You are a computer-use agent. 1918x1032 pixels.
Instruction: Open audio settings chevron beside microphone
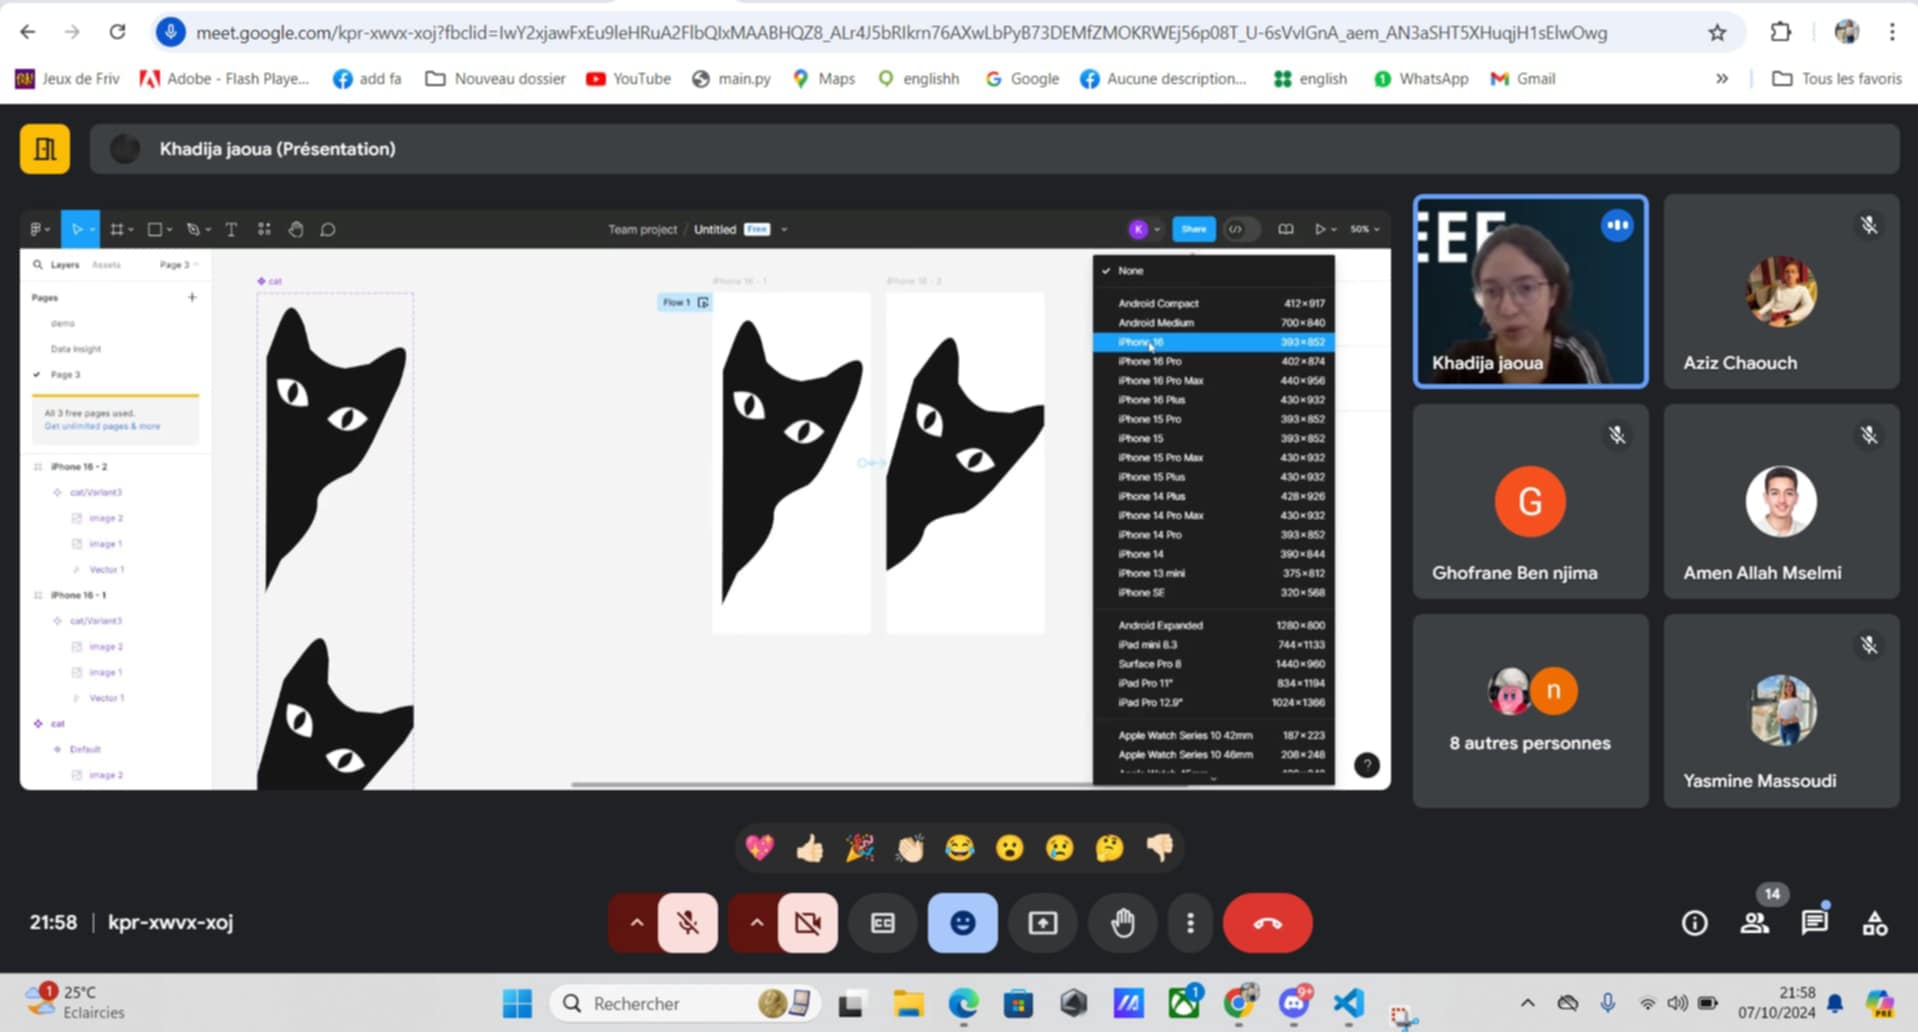[636, 922]
